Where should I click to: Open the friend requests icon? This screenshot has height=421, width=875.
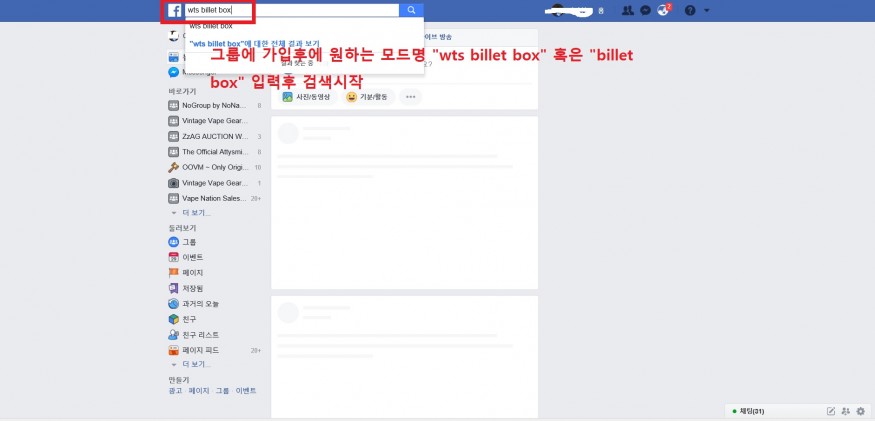[628, 11]
